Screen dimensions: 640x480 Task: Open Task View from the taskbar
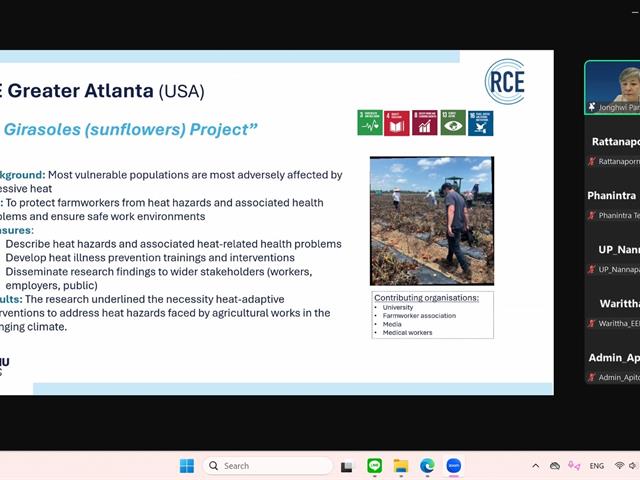point(347,466)
